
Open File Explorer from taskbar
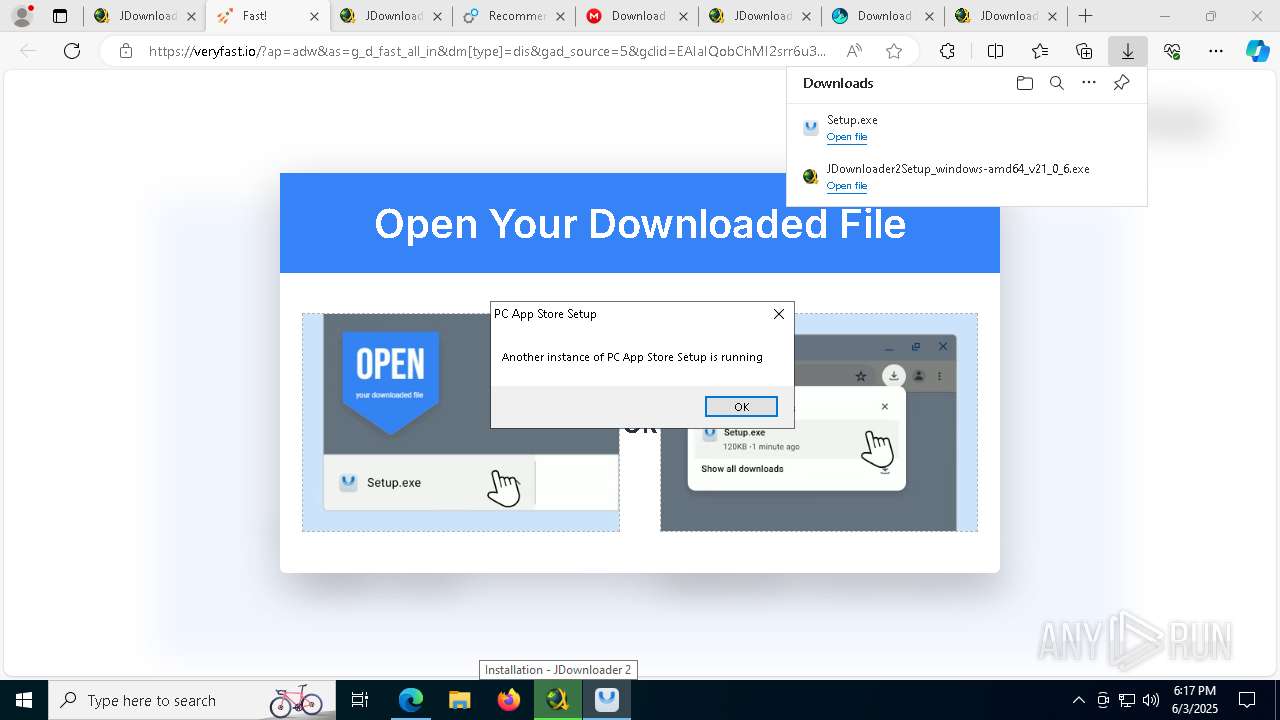[459, 700]
